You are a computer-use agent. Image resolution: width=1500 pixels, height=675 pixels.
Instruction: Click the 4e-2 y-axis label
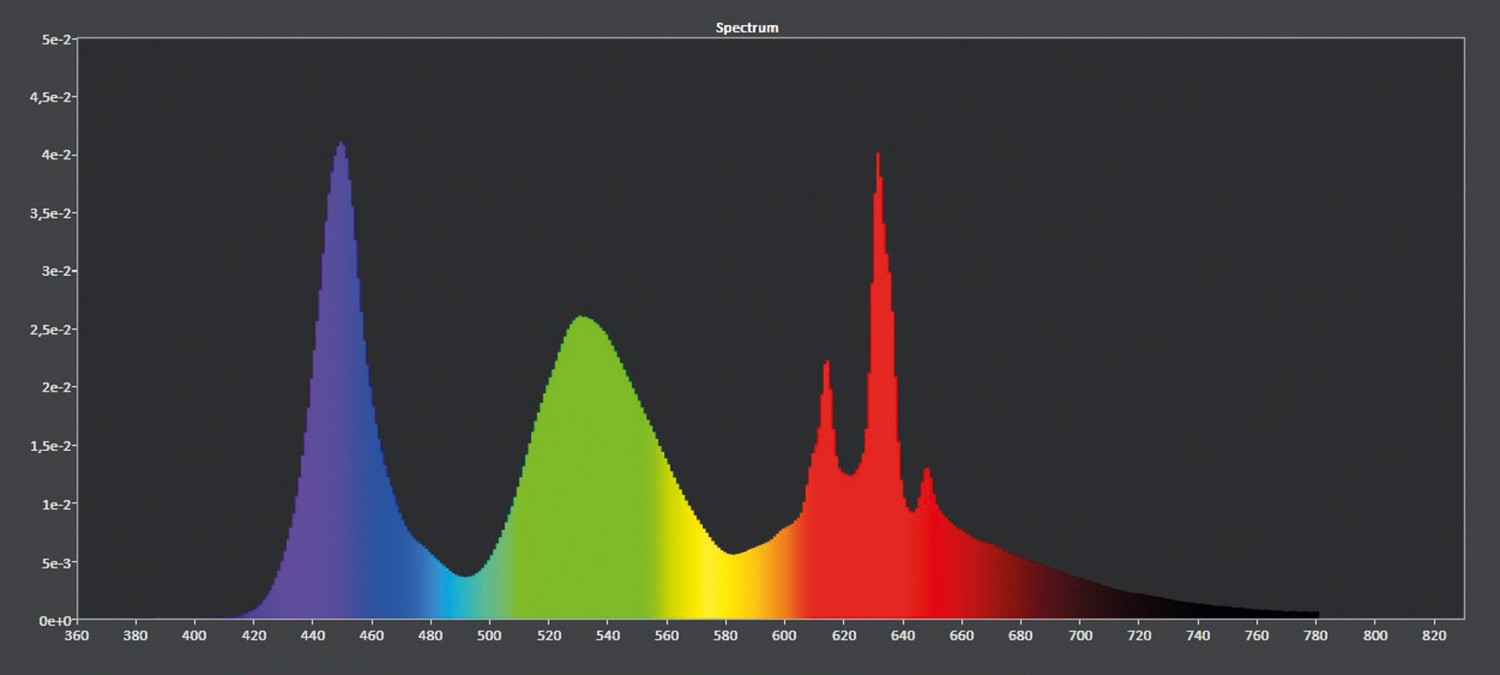(x=56, y=155)
